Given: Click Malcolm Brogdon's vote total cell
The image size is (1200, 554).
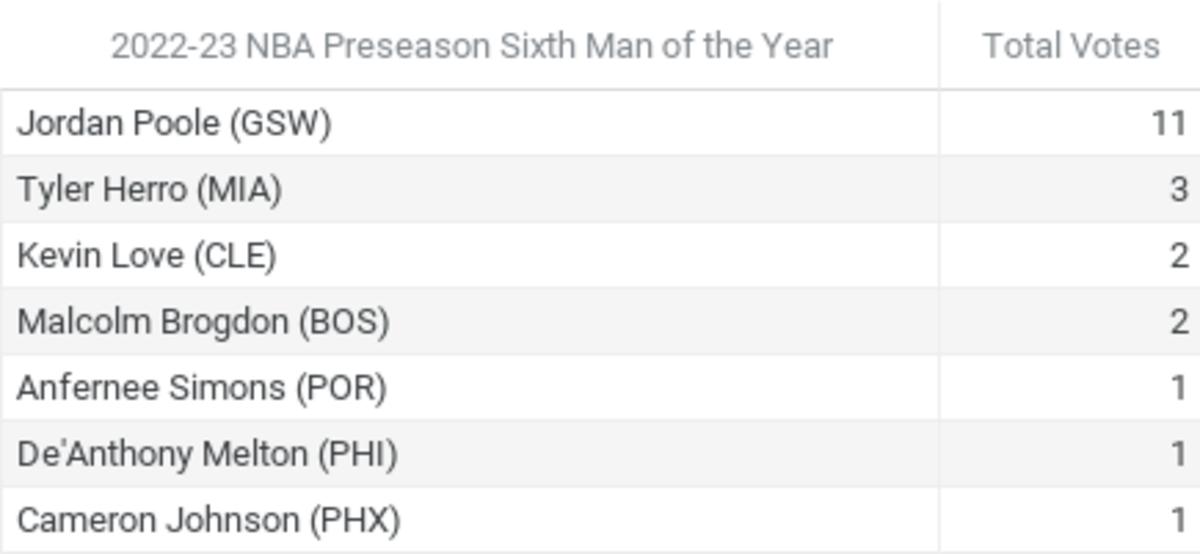Looking at the screenshot, I should pyautogui.click(x=1178, y=321).
